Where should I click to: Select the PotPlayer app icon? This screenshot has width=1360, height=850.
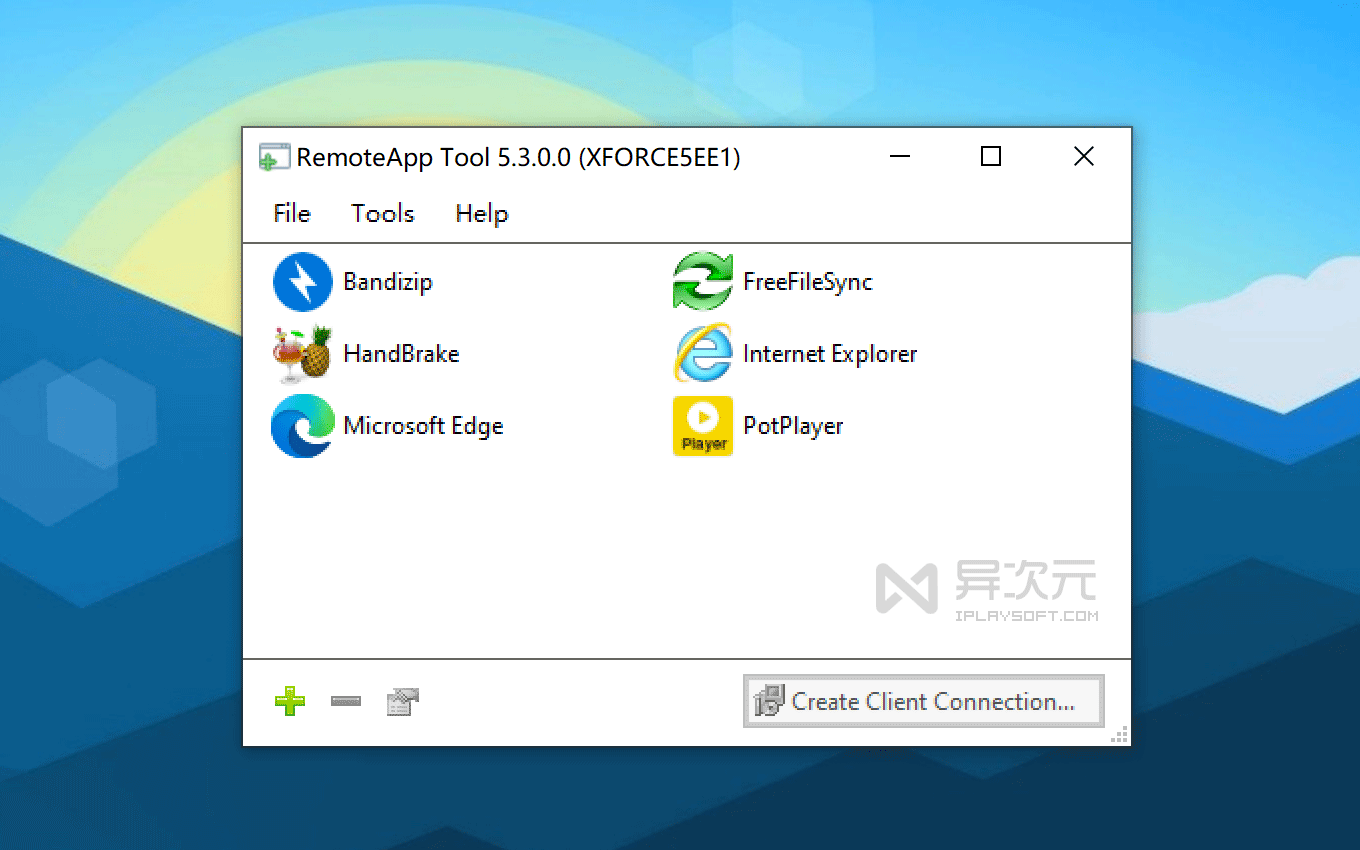point(702,425)
